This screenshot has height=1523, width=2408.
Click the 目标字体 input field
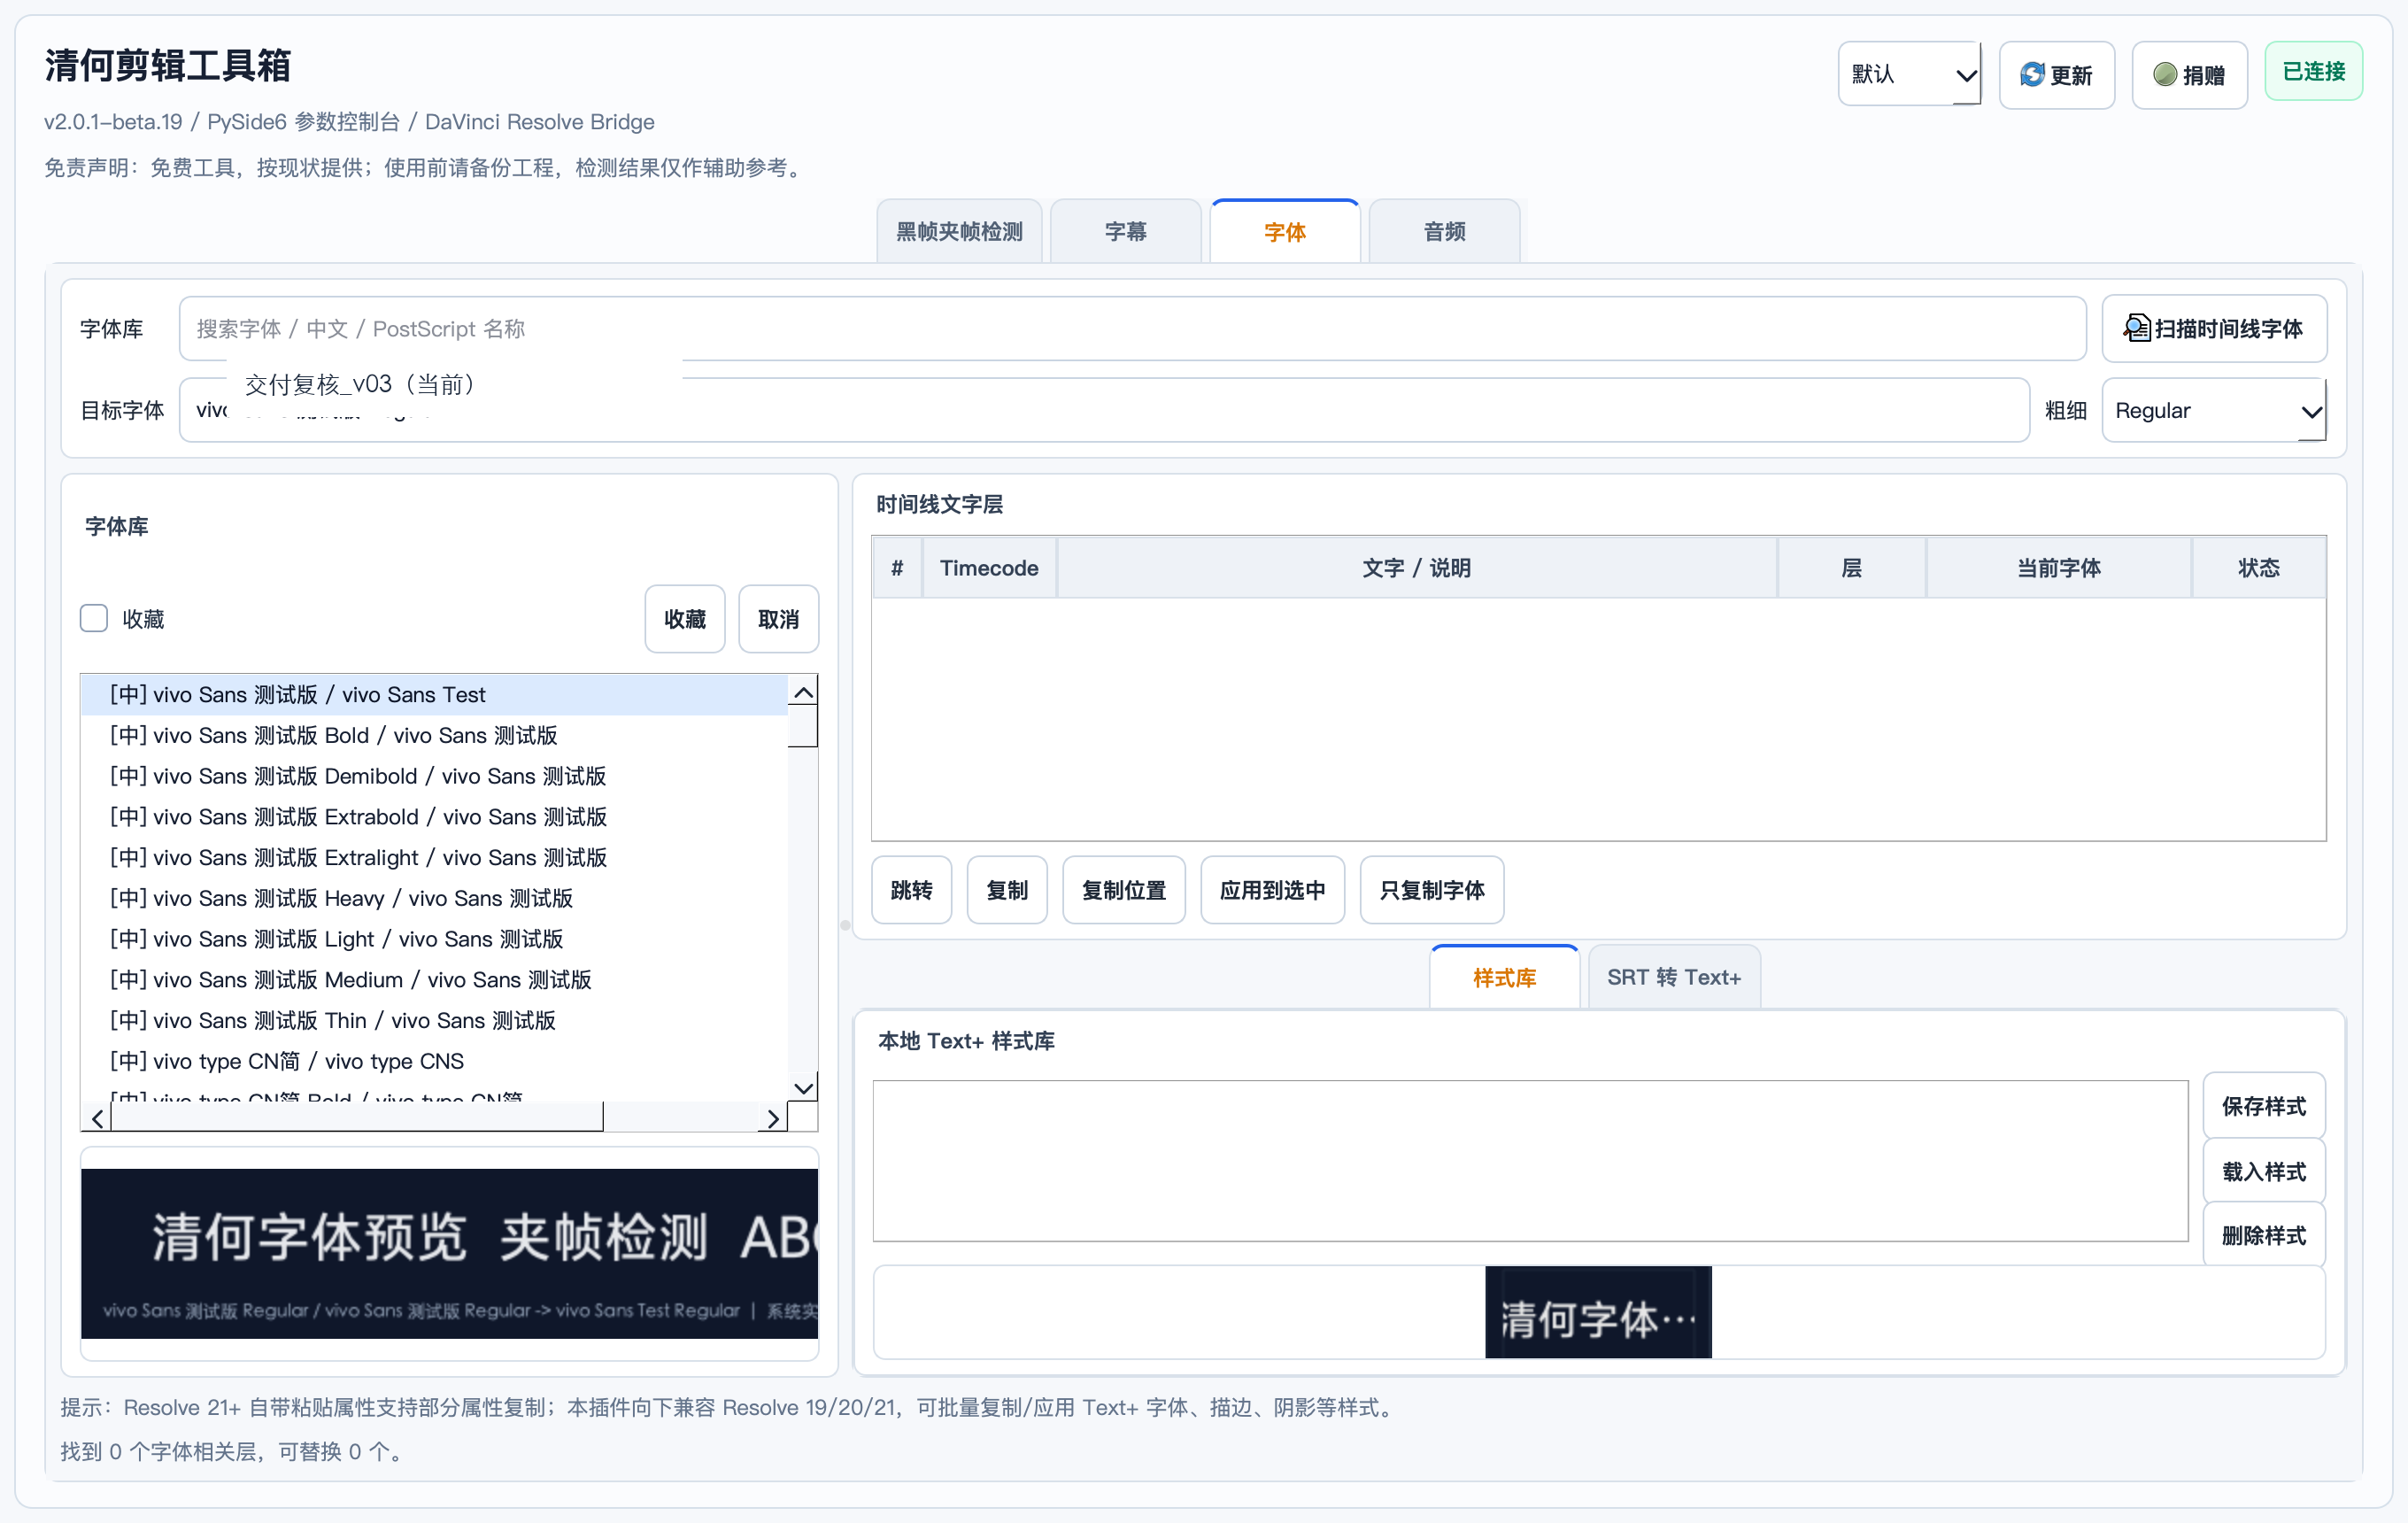point(1104,410)
